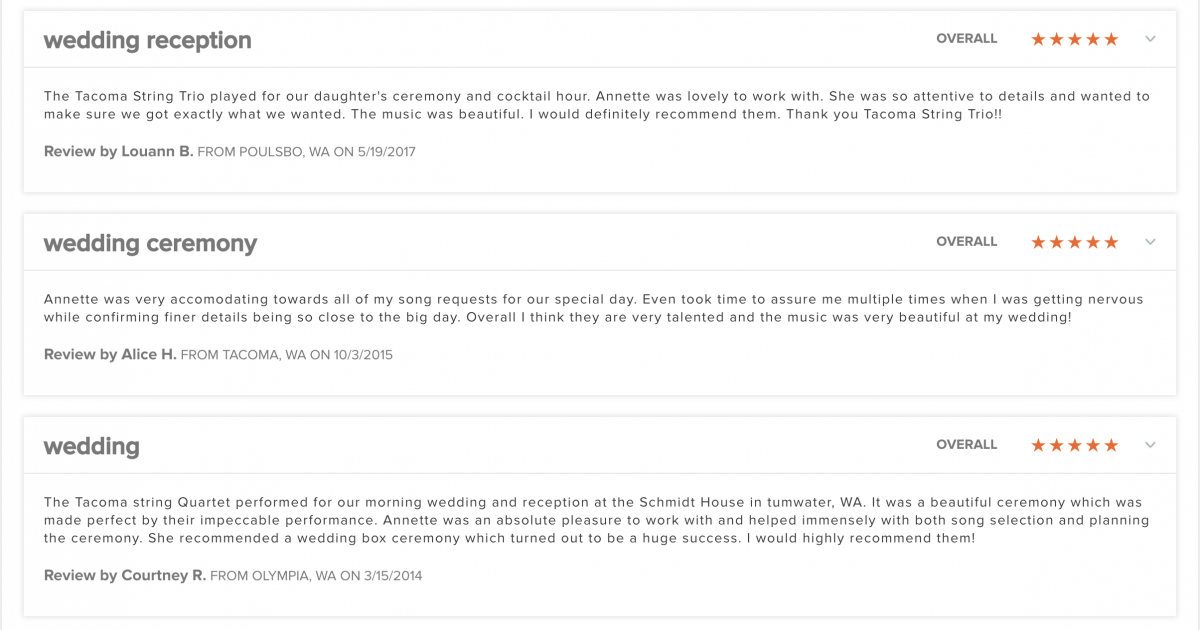Select the "wedding reception" review title
The height and width of the screenshot is (630, 1200).
tap(147, 40)
